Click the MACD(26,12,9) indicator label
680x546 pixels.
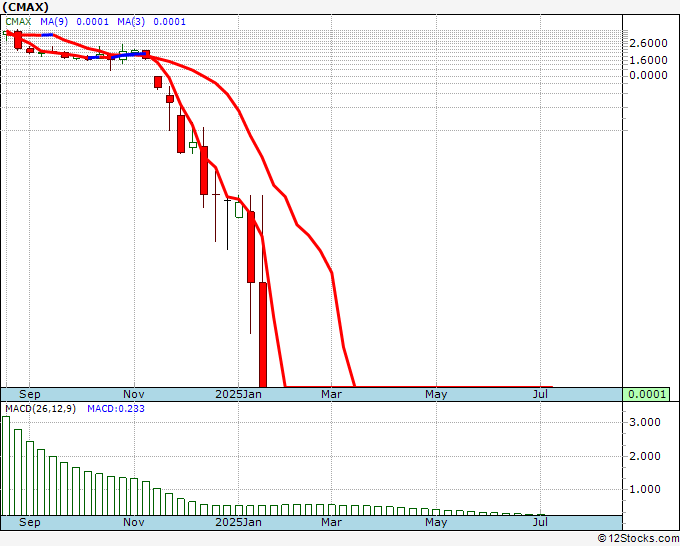pos(40,409)
